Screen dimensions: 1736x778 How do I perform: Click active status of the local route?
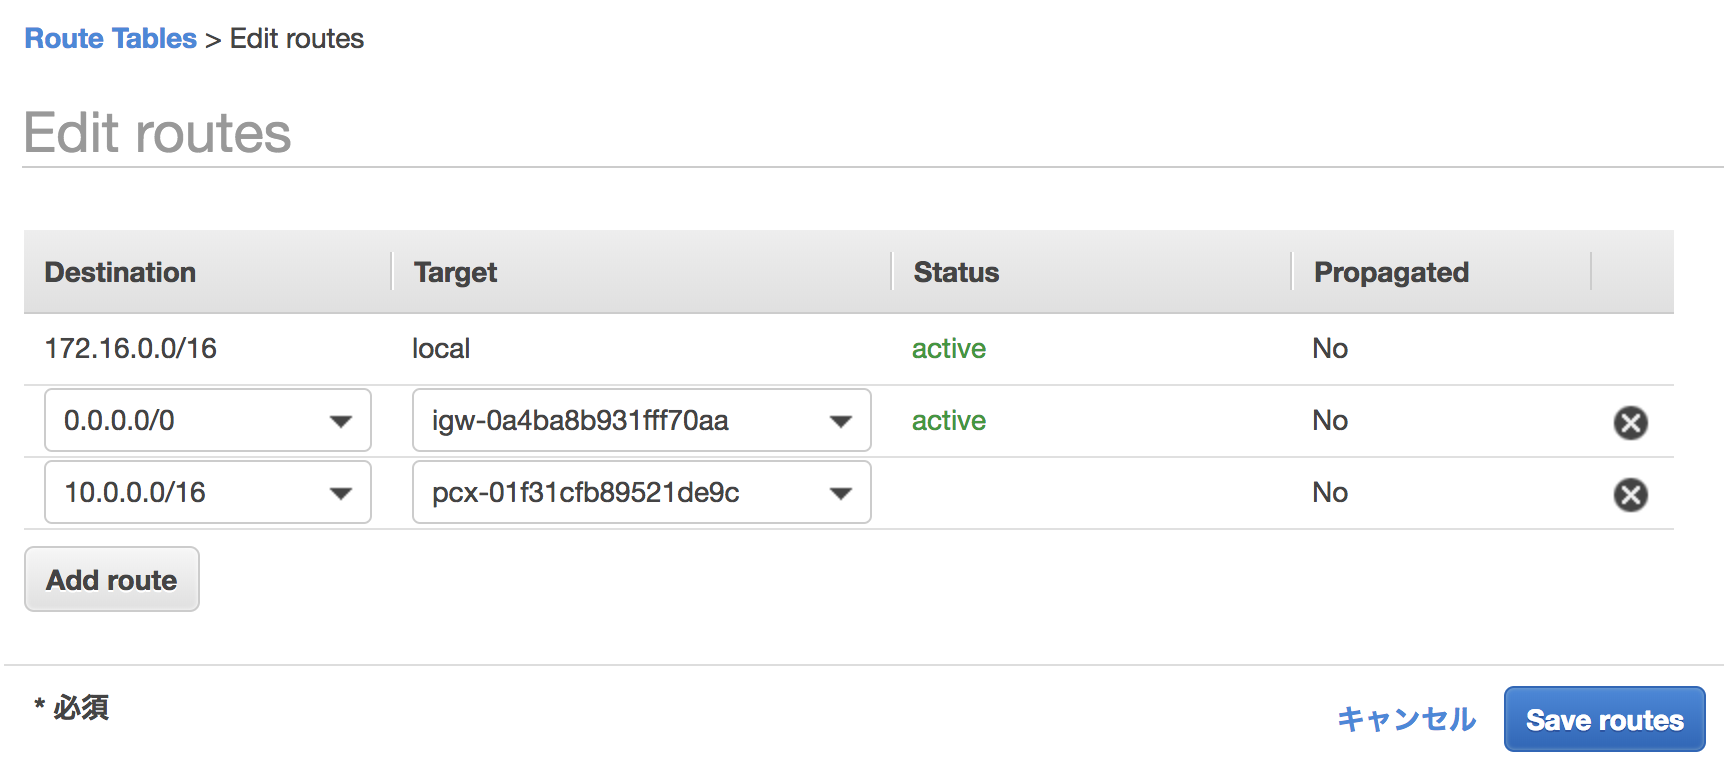point(949,348)
